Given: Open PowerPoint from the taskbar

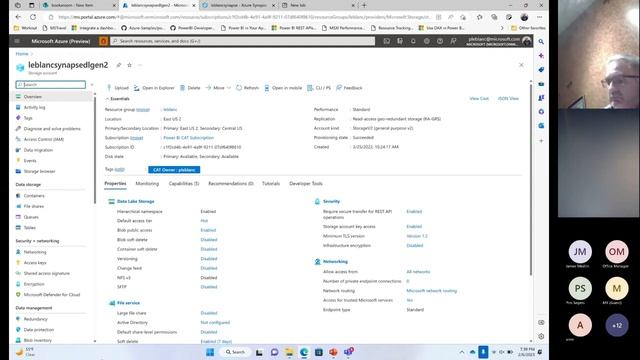Looking at the screenshot, I should pos(333,352).
